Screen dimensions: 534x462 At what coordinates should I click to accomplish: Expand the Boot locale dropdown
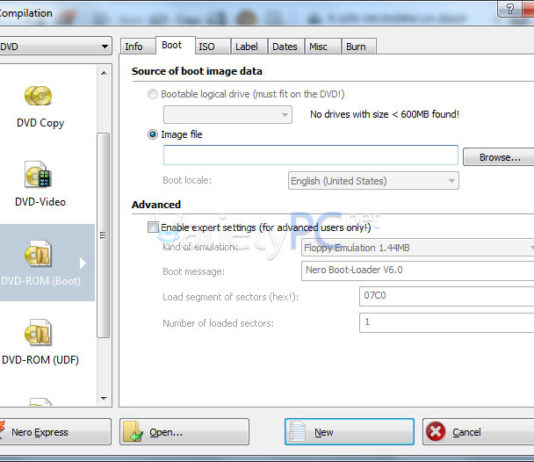click(373, 180)
